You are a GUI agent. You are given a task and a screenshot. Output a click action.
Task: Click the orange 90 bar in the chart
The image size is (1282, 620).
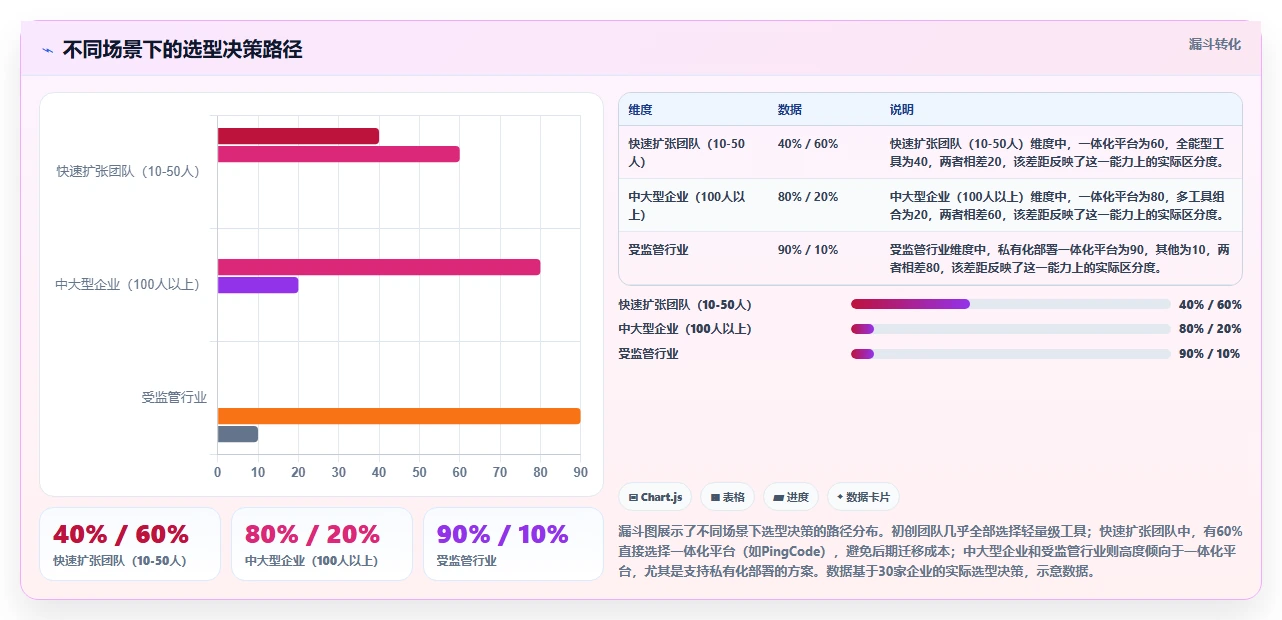[x=399, y=416]
